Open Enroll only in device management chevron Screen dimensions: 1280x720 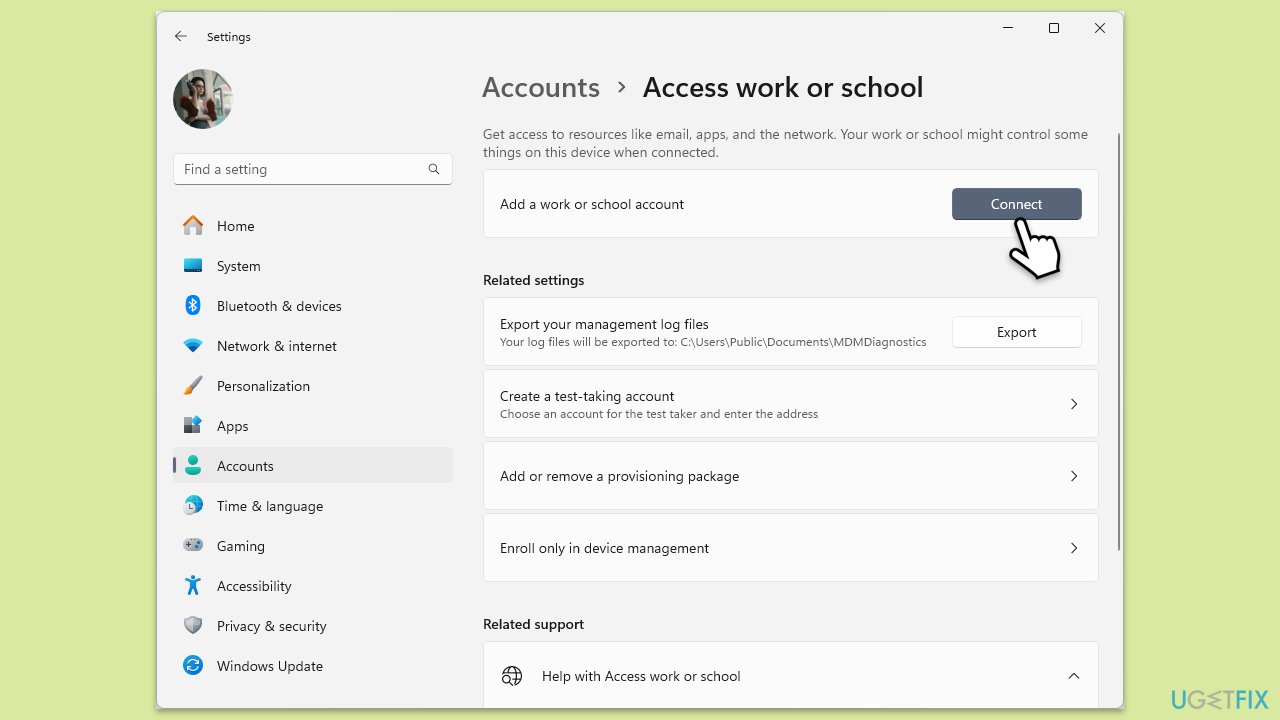(1074, 548)
